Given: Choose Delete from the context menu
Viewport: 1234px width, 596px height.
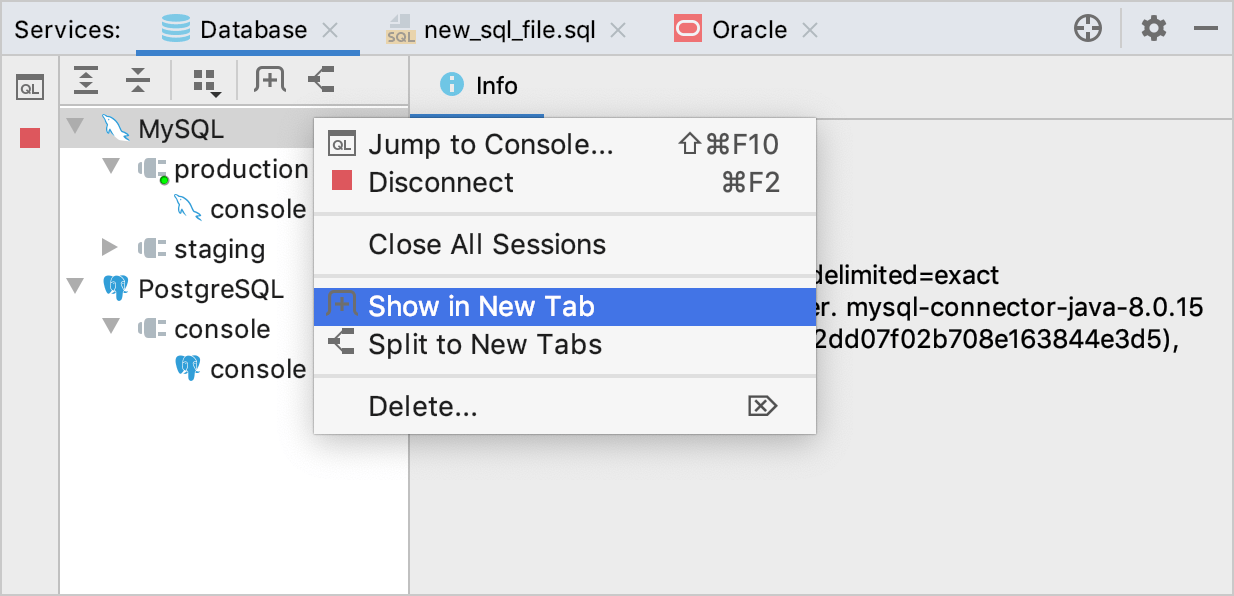Looking at the screenshot, I should 422,406.
